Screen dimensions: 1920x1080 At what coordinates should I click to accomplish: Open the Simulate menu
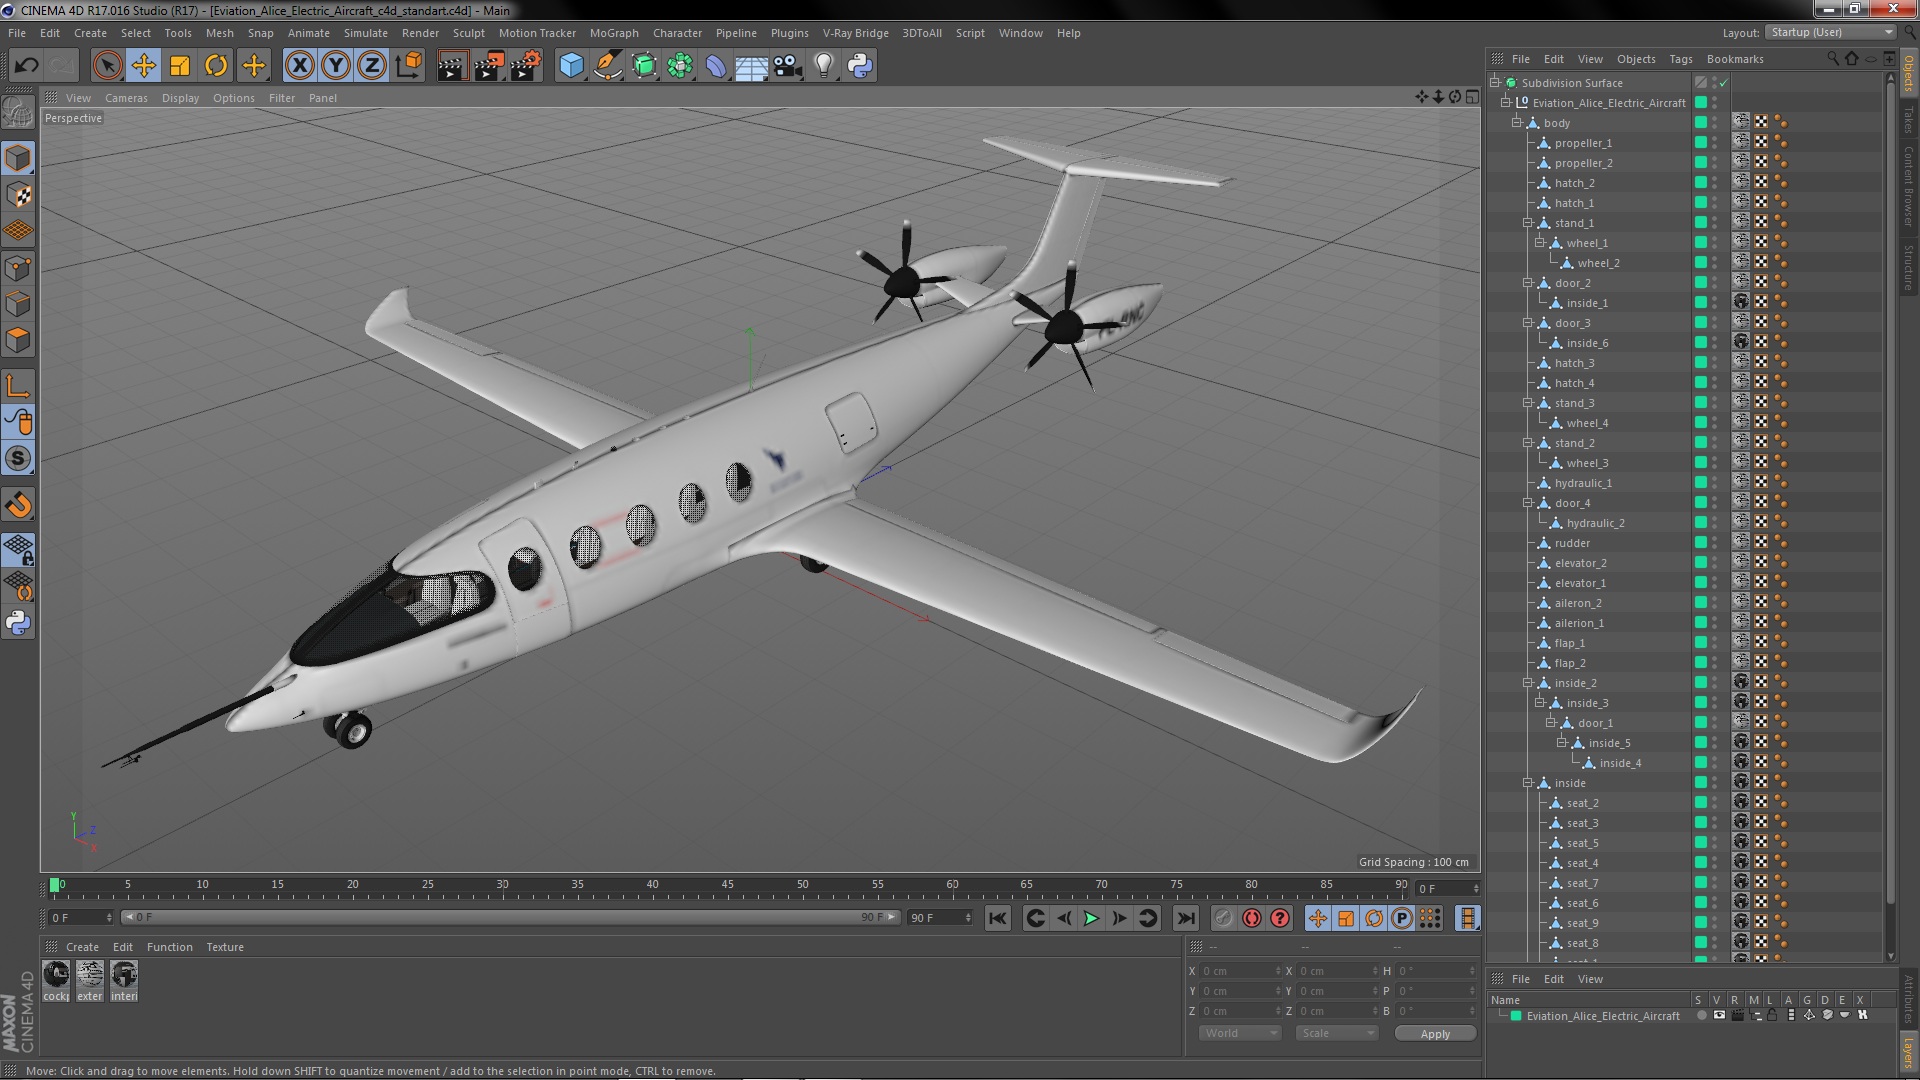click(366, 33)
